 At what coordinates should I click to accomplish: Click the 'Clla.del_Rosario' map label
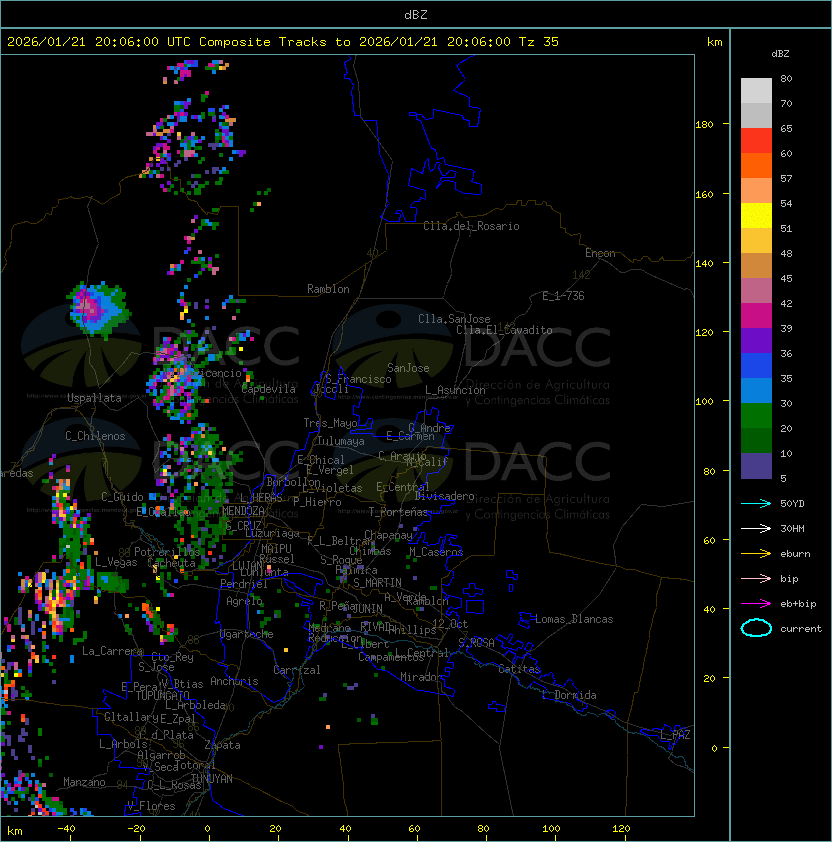(471, 226)
